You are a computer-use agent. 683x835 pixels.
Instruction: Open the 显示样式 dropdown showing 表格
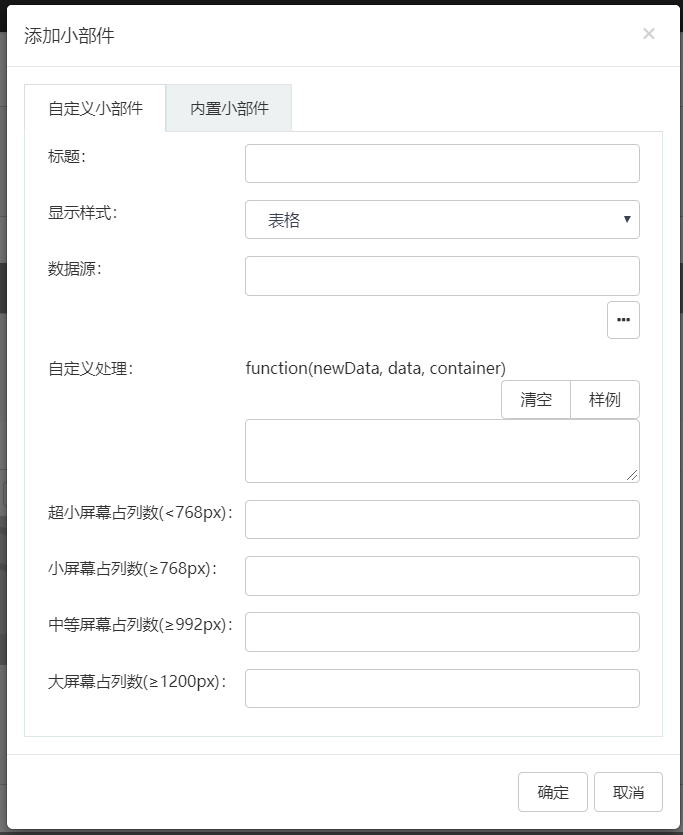pyautogui.click(x=442, y=220)
